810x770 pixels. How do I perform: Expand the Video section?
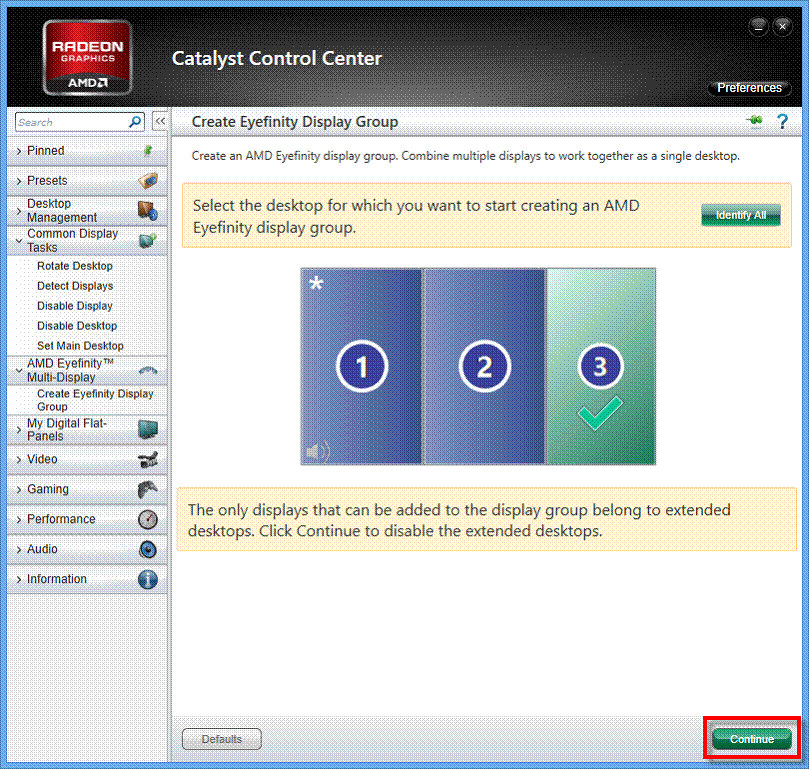point(19,460)
